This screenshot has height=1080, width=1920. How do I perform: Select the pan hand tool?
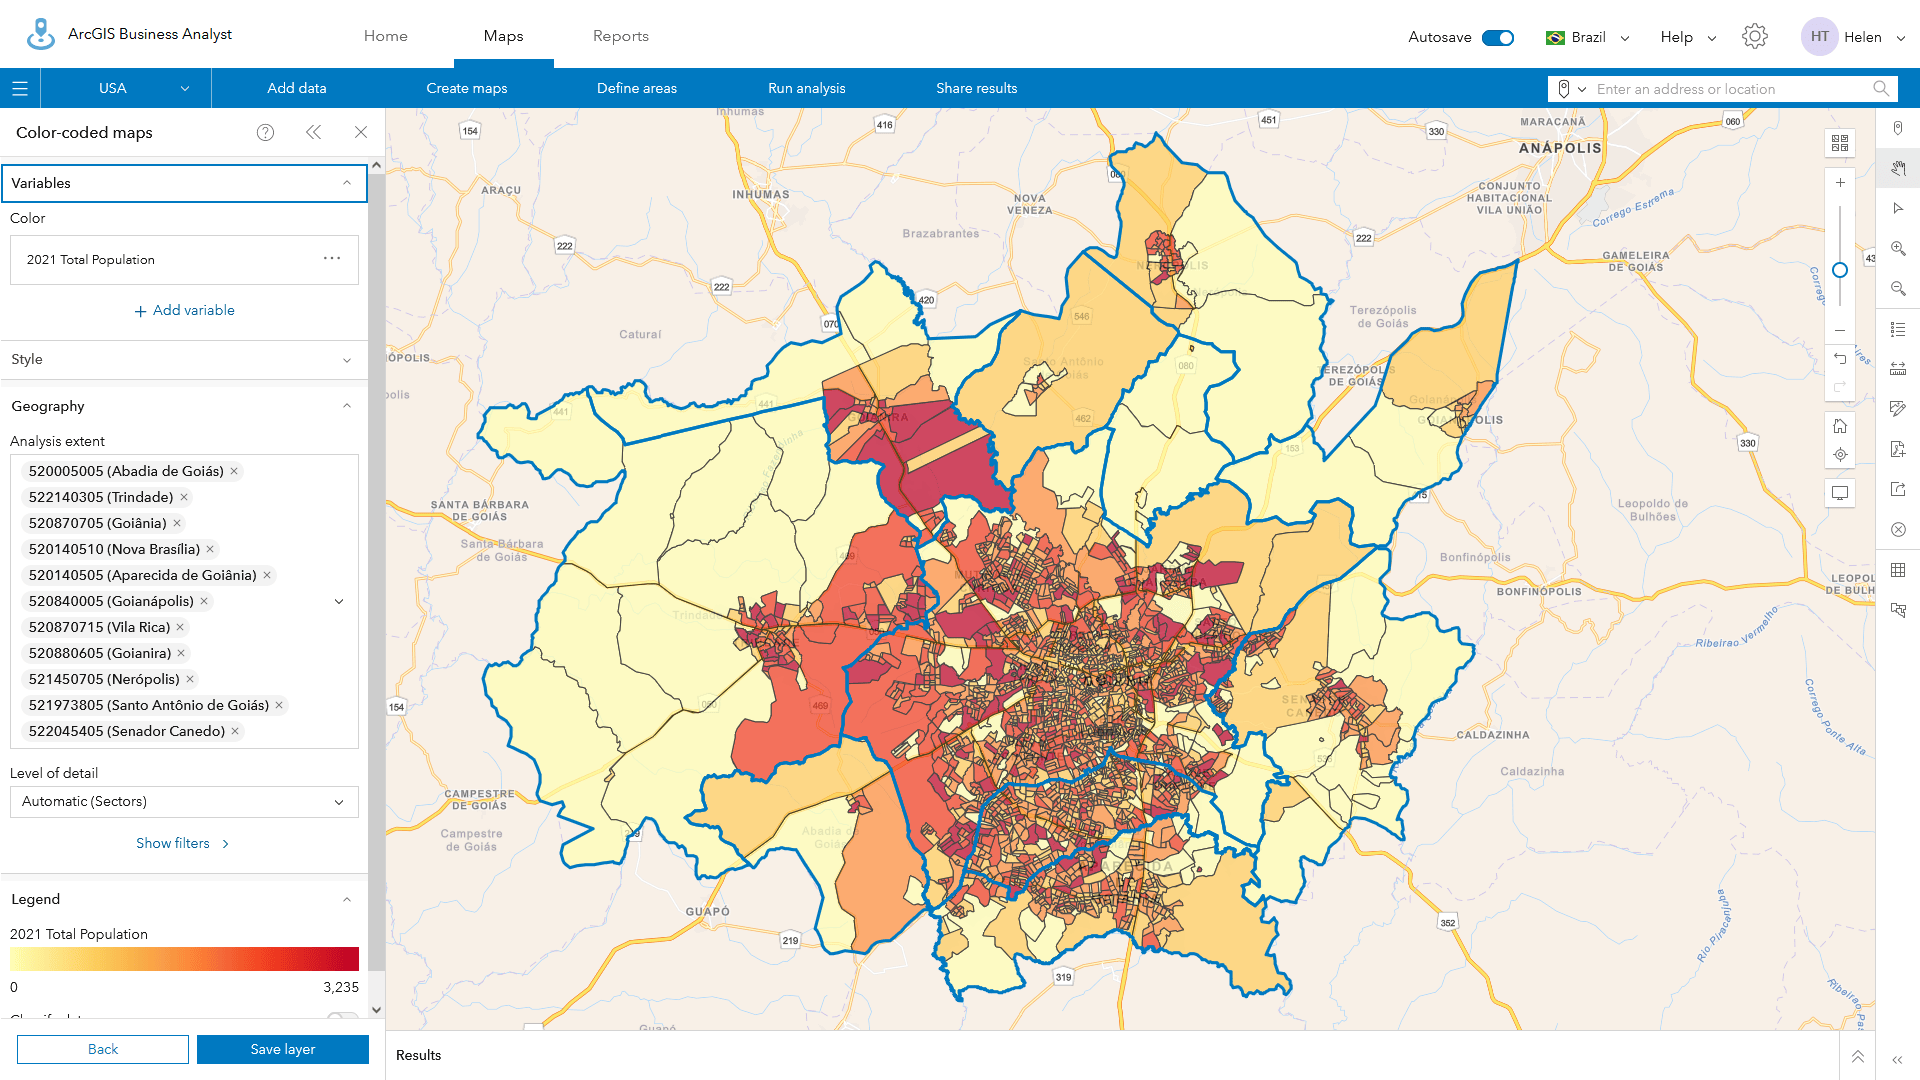[1898, 170]
